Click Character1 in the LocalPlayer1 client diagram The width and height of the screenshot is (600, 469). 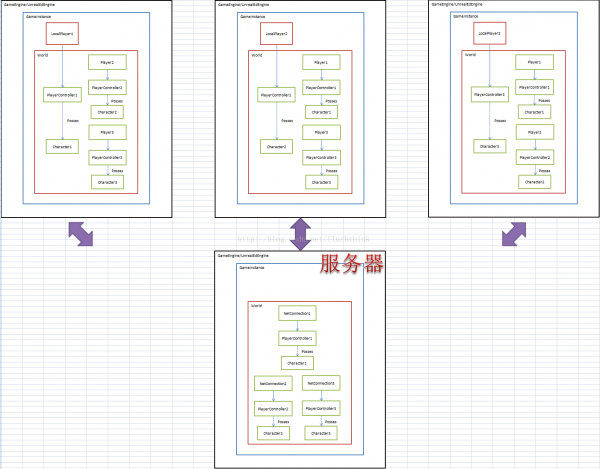click(x=62, y=147)
